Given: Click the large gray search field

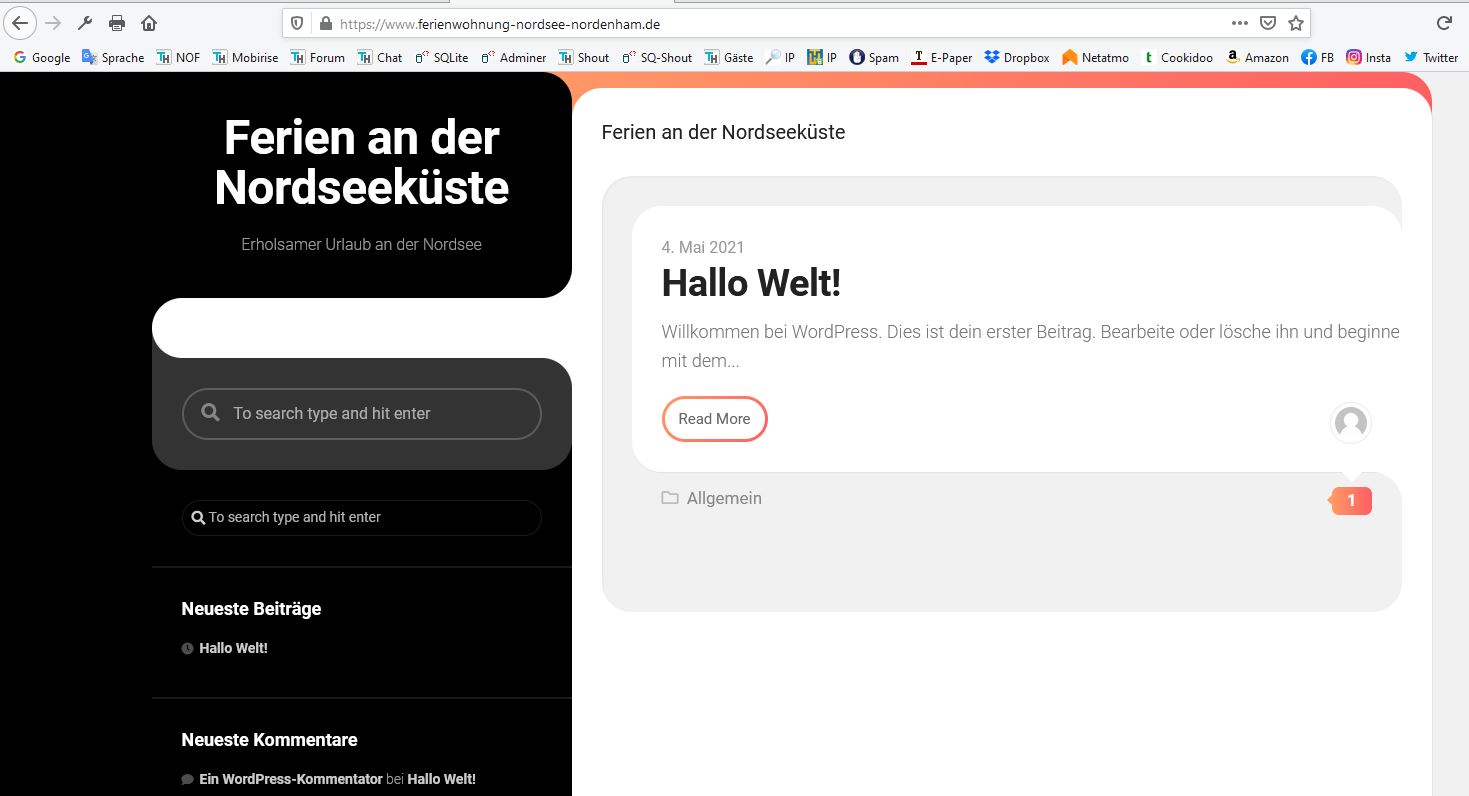Looking at the screenshot, I should coord(361,414).
